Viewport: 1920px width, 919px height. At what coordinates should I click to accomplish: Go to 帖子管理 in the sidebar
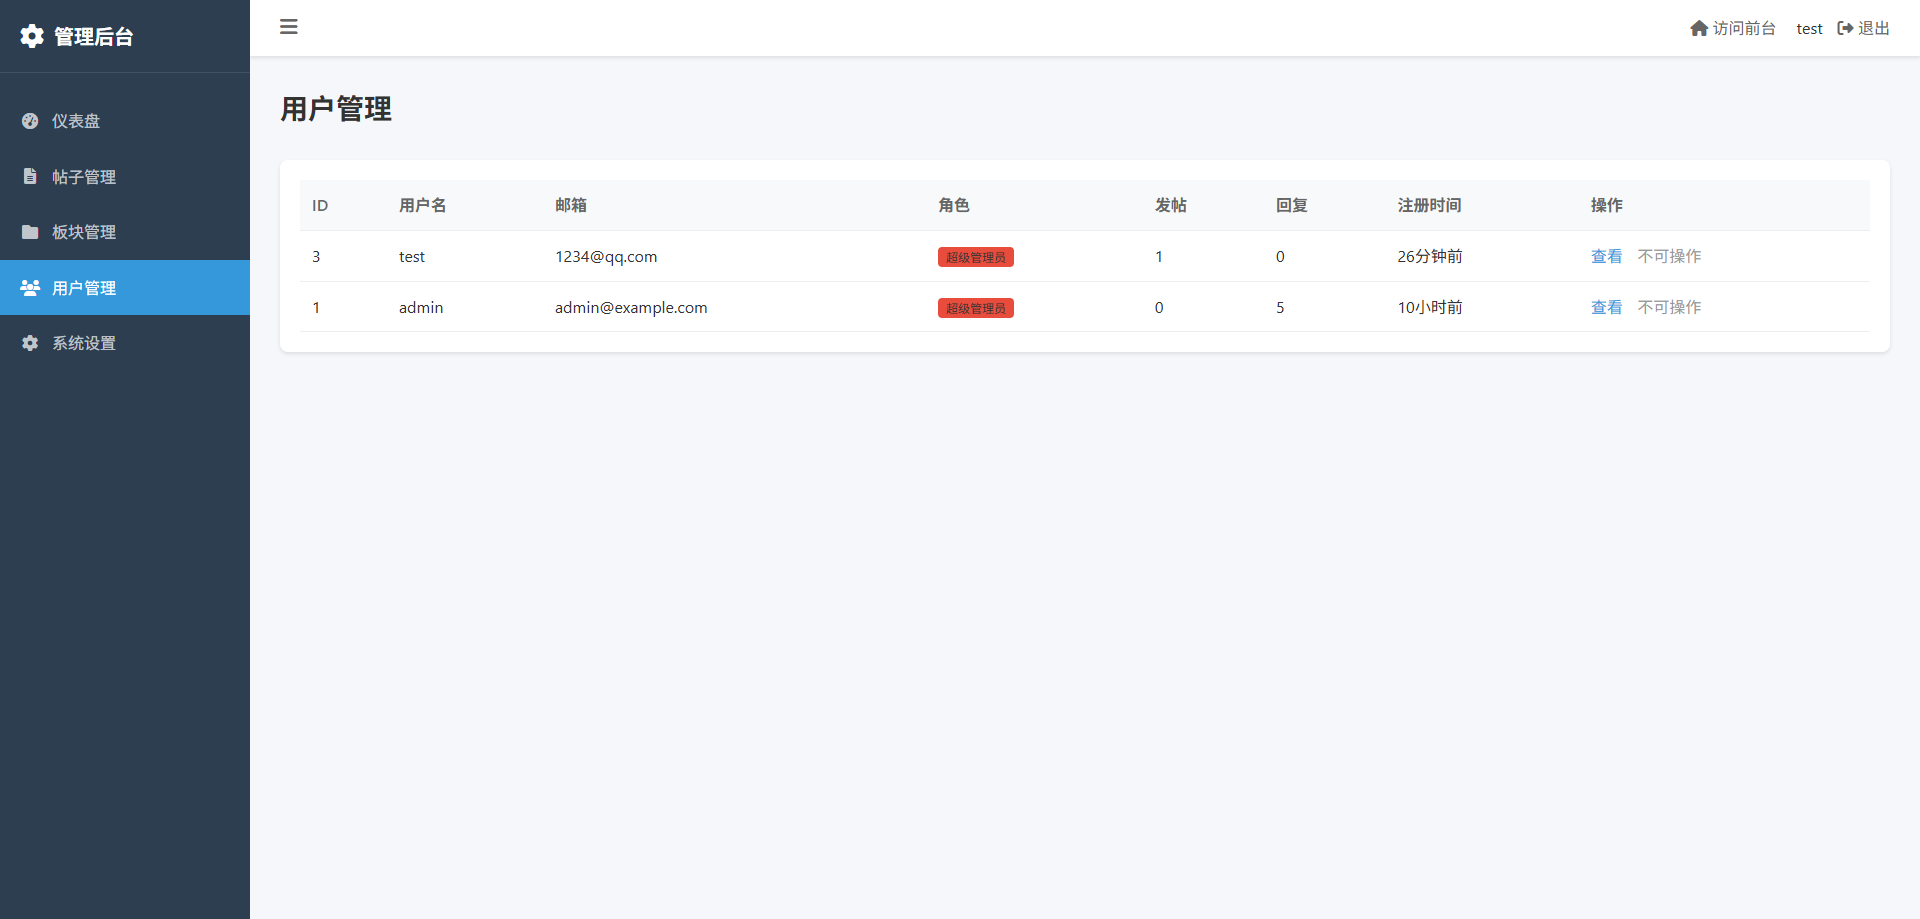pos(84,177)
